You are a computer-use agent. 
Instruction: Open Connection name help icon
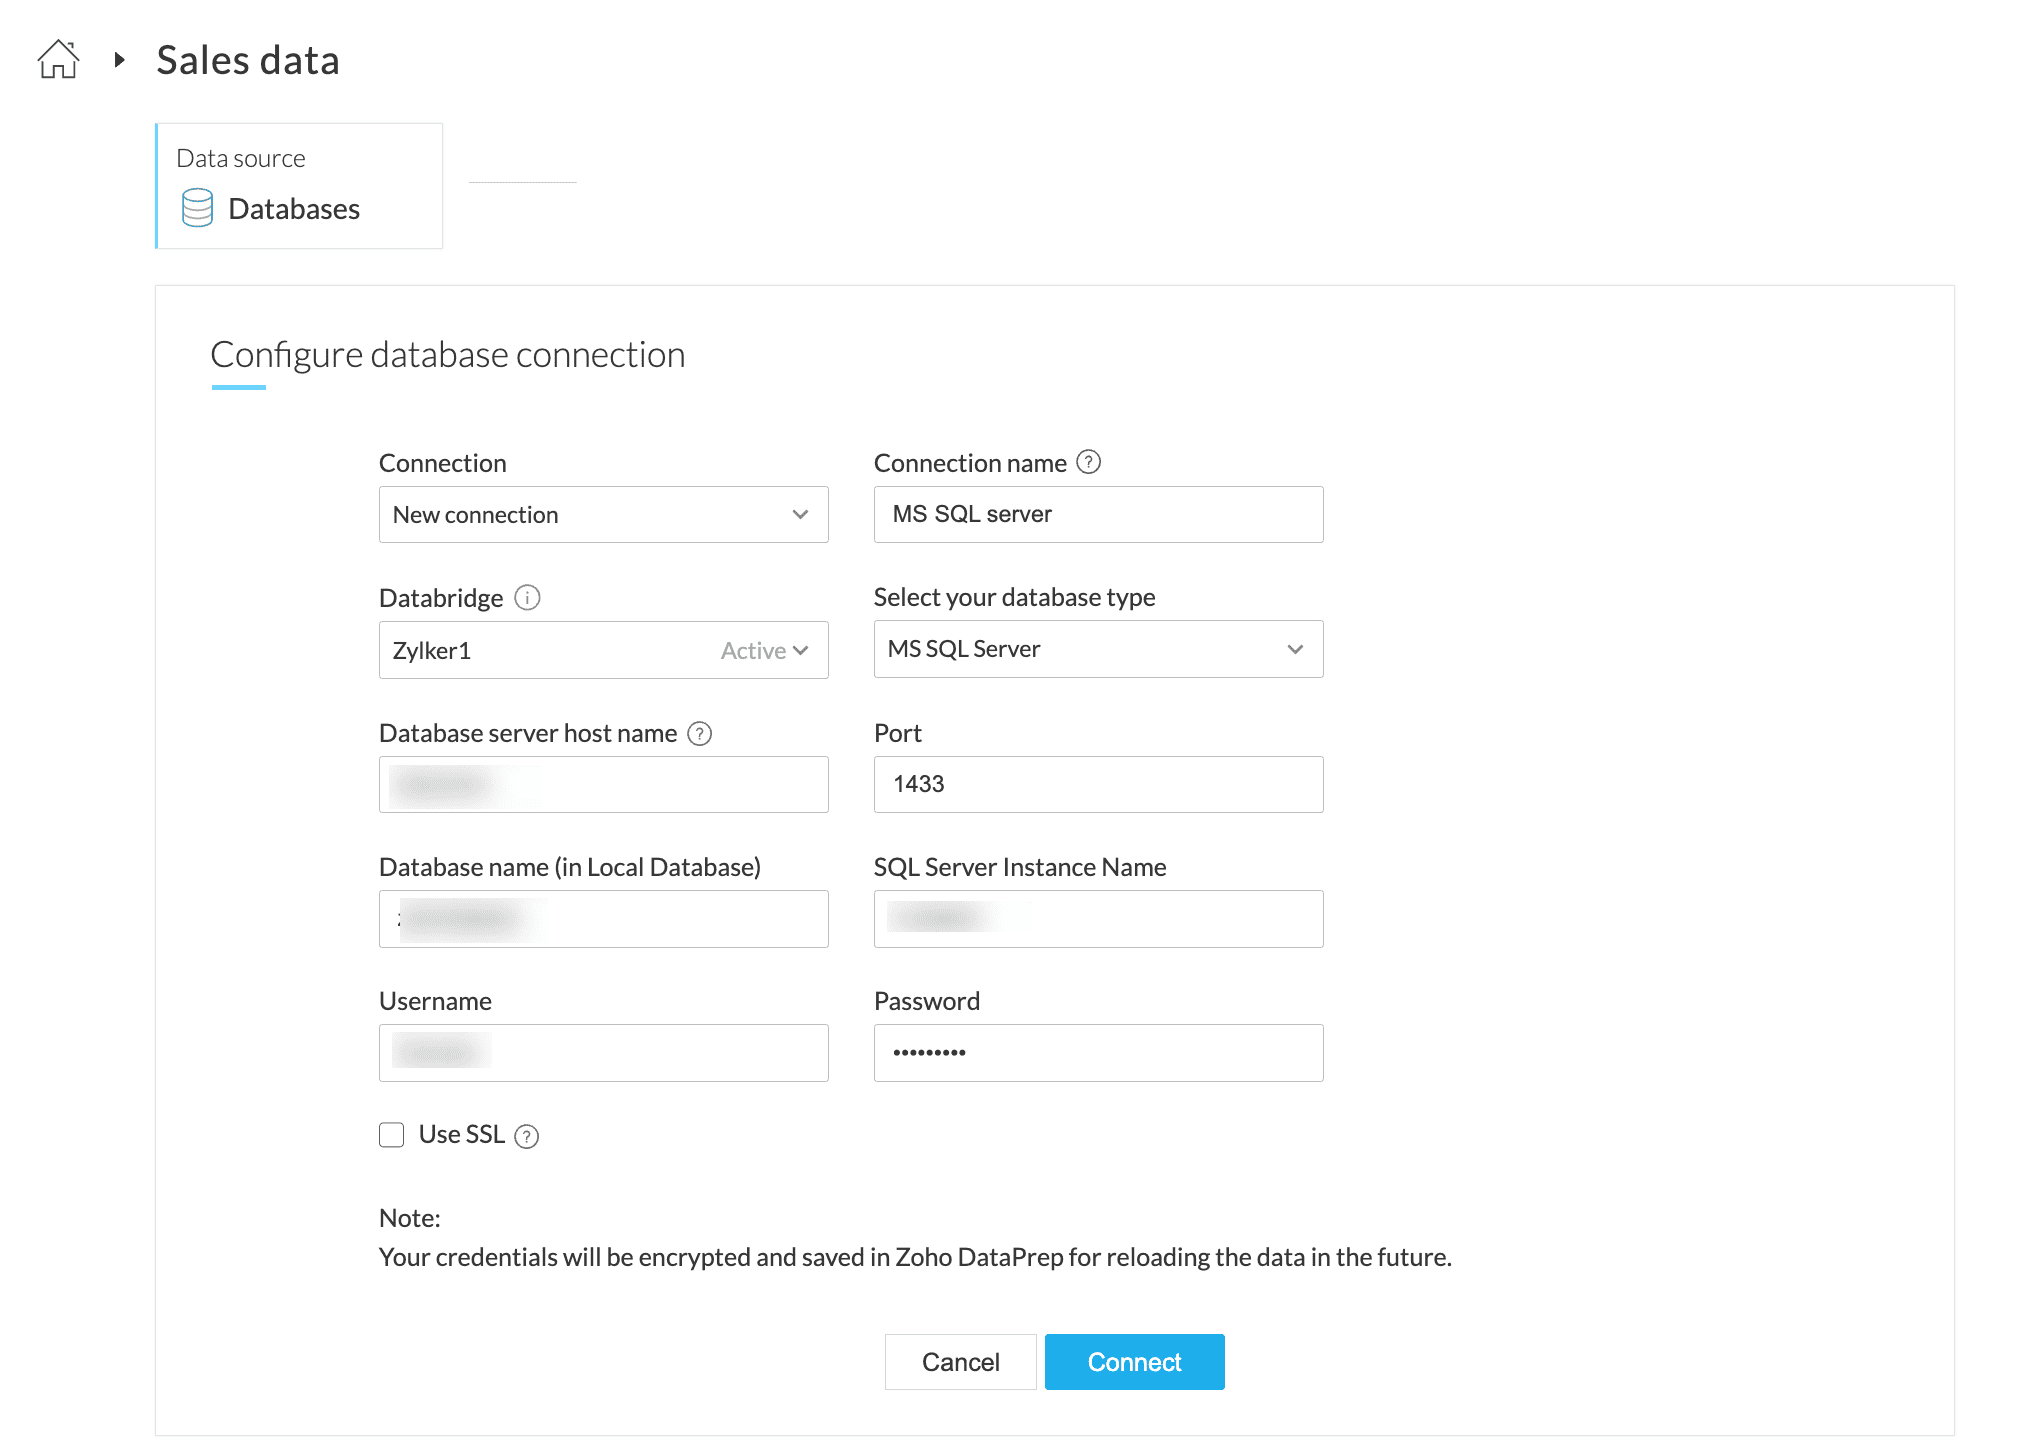point(1088,462)
